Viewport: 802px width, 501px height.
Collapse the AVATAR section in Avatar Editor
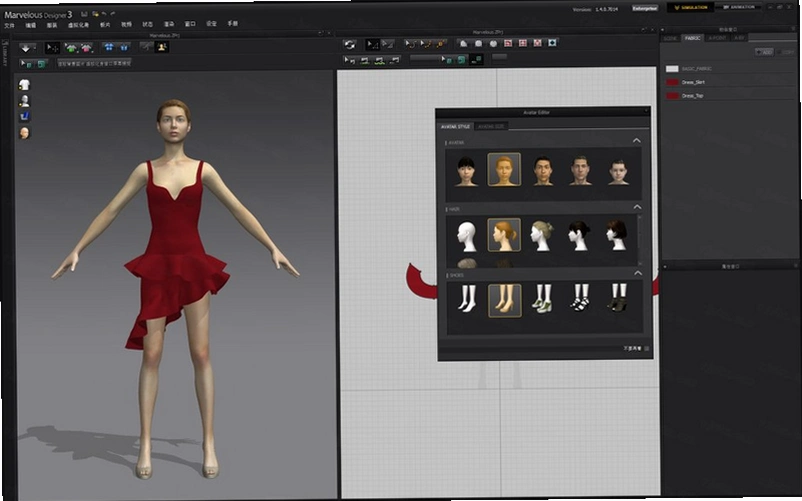pos(637,141)
